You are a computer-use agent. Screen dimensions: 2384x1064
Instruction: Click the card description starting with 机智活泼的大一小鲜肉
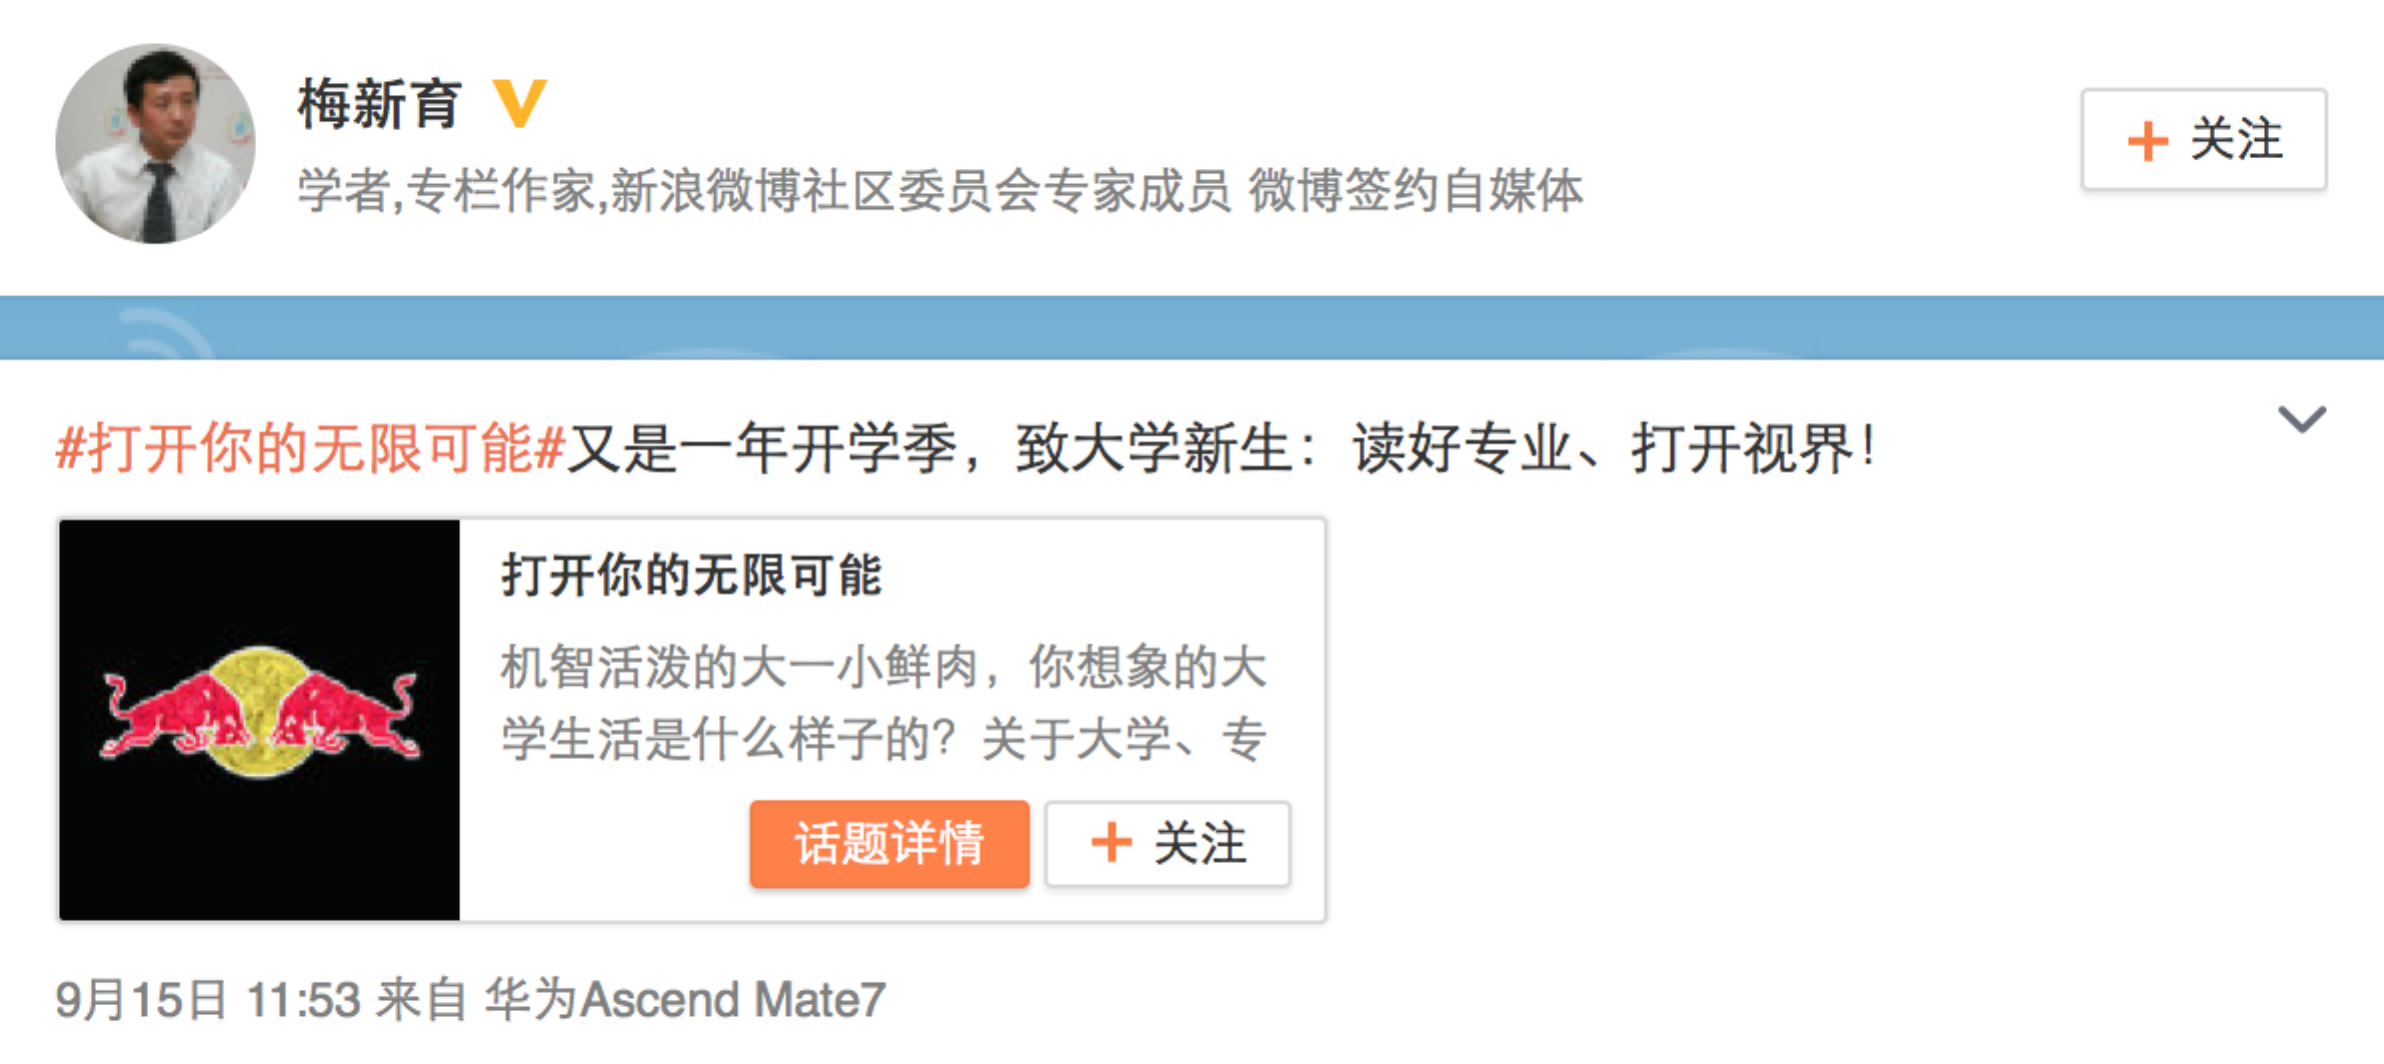tap(884, 703)
